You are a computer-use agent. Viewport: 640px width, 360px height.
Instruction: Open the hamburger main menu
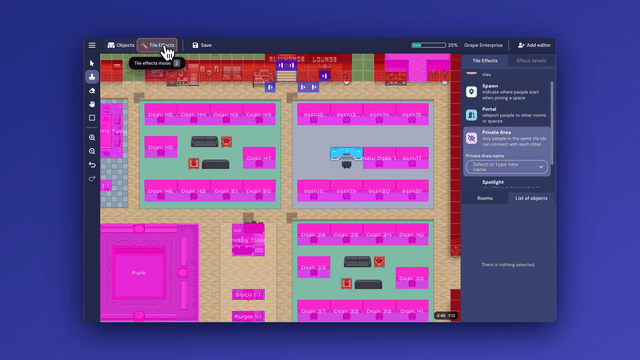(92, 45)
